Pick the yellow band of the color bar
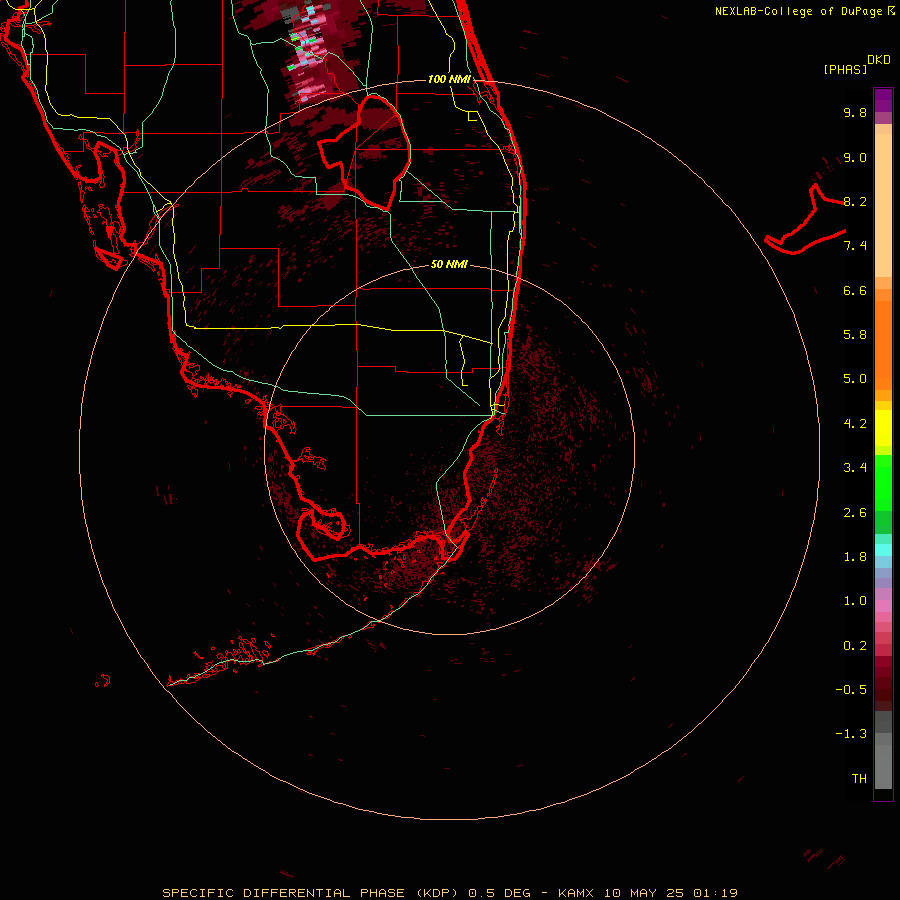The image size is (900, 900). point(883,428)
